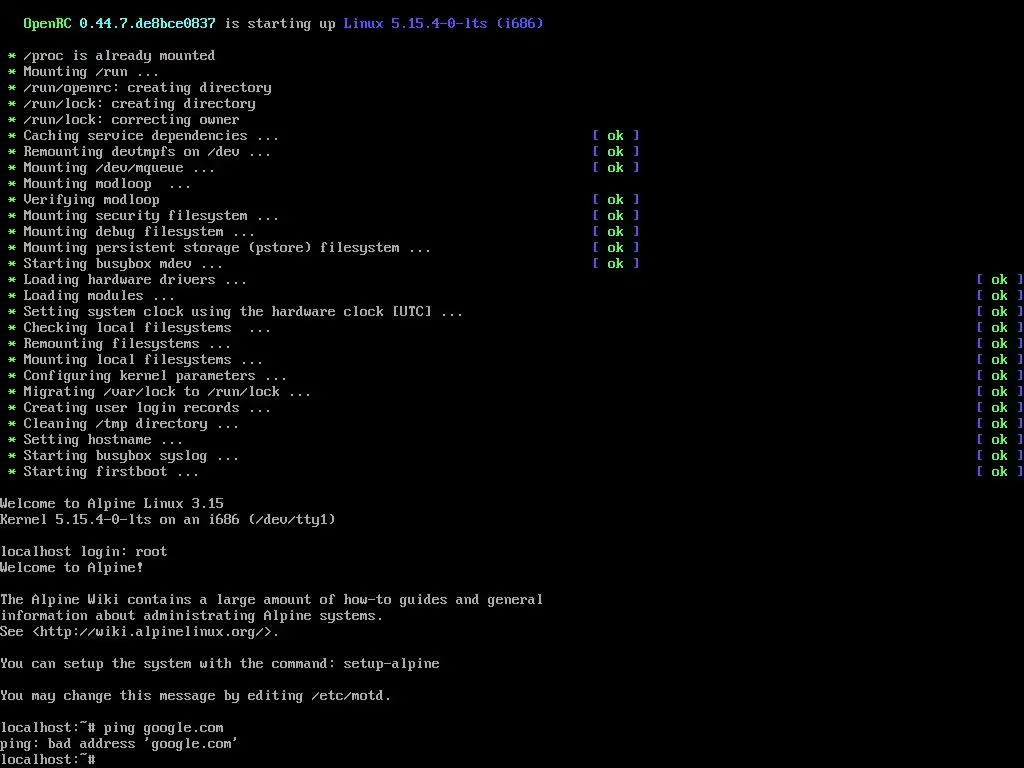Click the '/proc is already mounted' line
This screenshot has width=1024, height=768.
119,56
